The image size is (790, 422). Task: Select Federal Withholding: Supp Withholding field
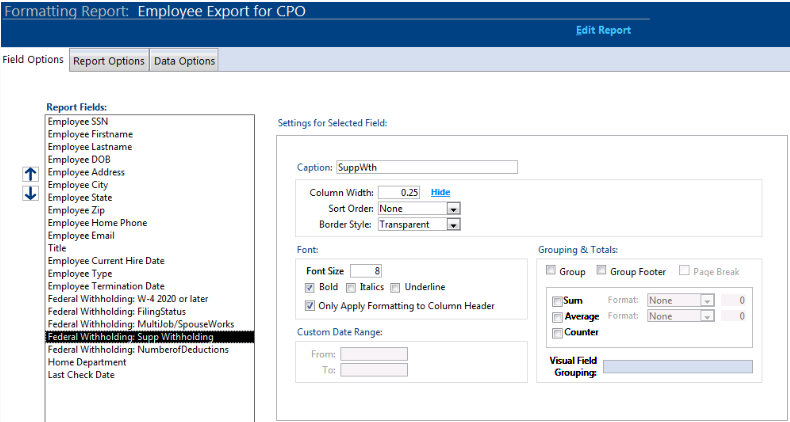pos(150,337)
